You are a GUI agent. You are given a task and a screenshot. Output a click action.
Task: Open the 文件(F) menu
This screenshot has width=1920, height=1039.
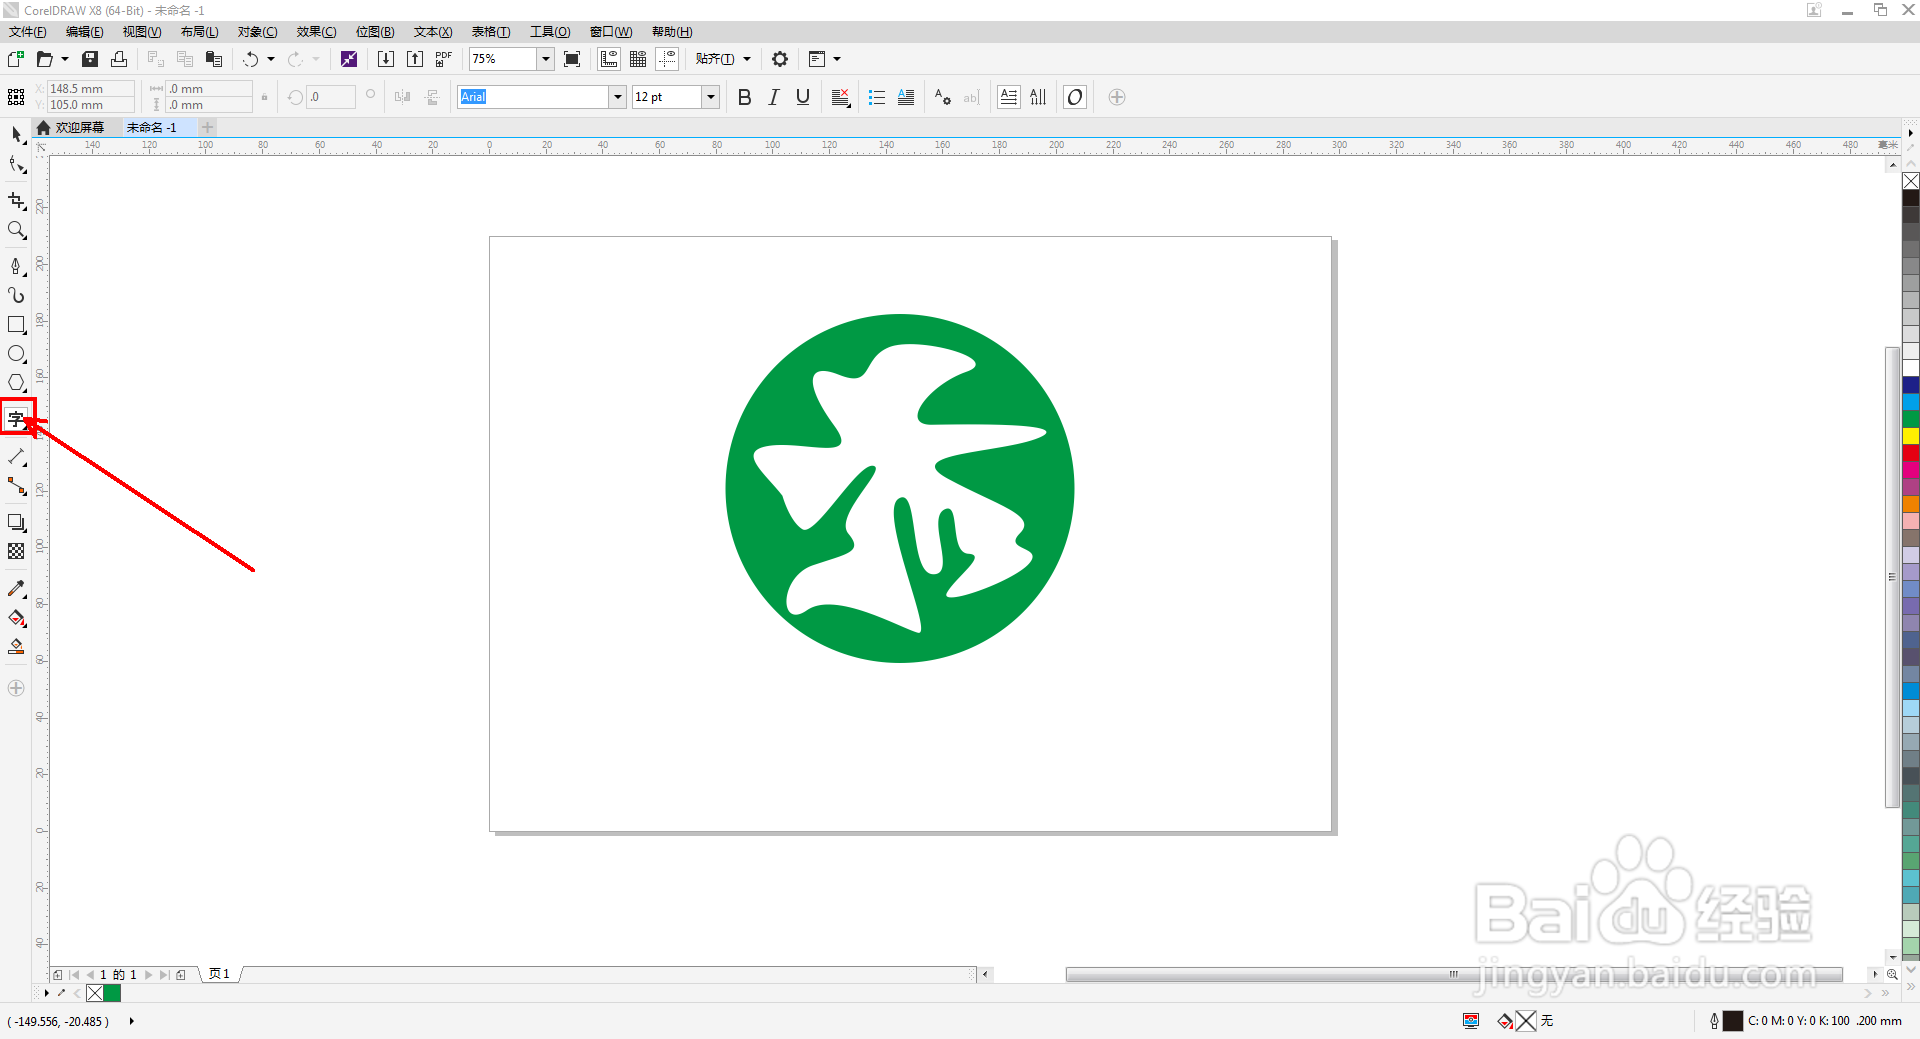(27, 32)
